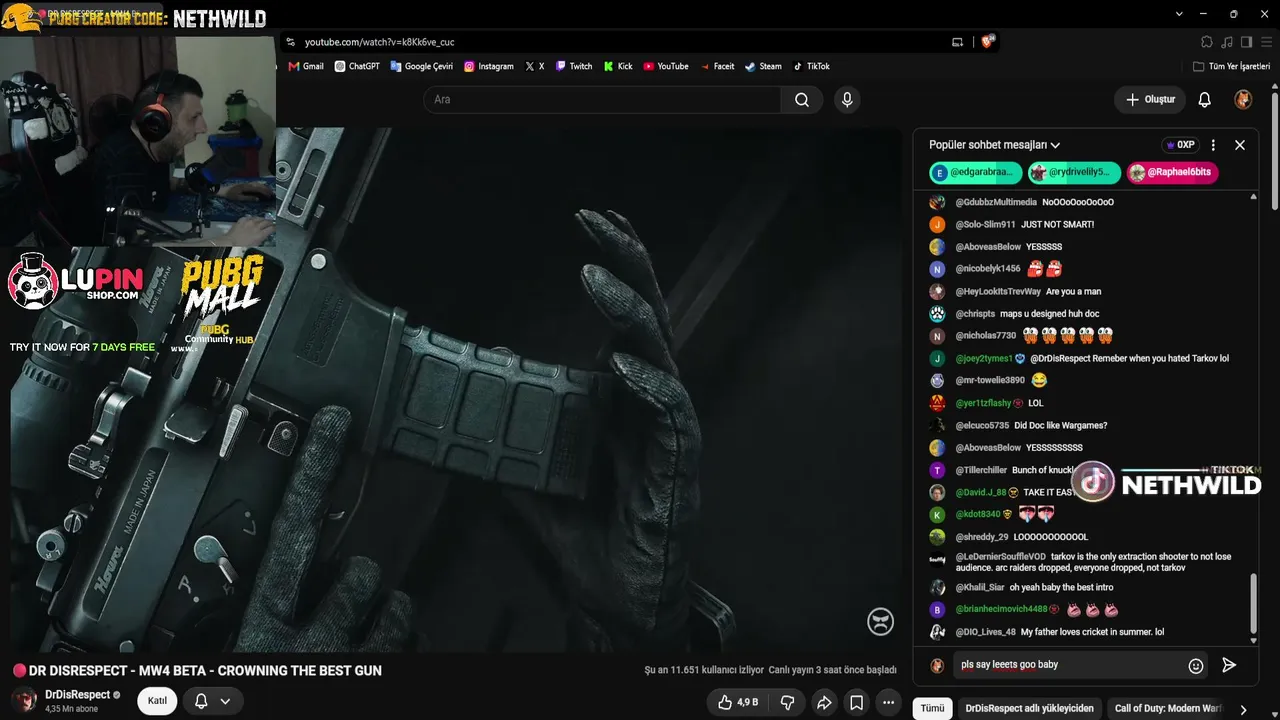Open the Faceit bookmark

717,66
